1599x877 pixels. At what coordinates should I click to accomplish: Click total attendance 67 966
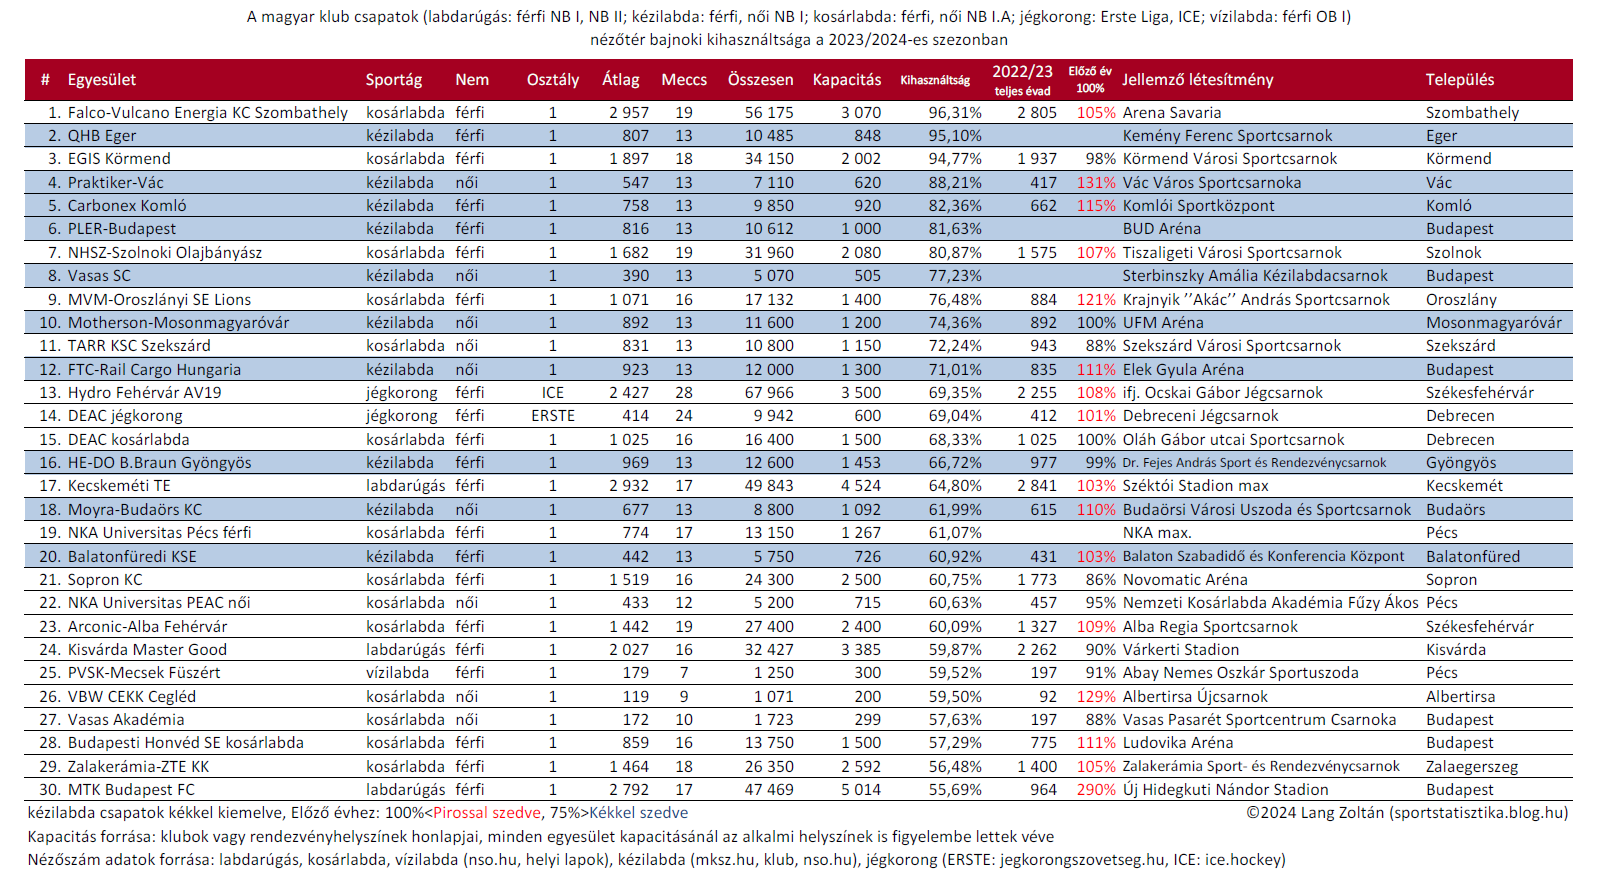pos(769,393)
